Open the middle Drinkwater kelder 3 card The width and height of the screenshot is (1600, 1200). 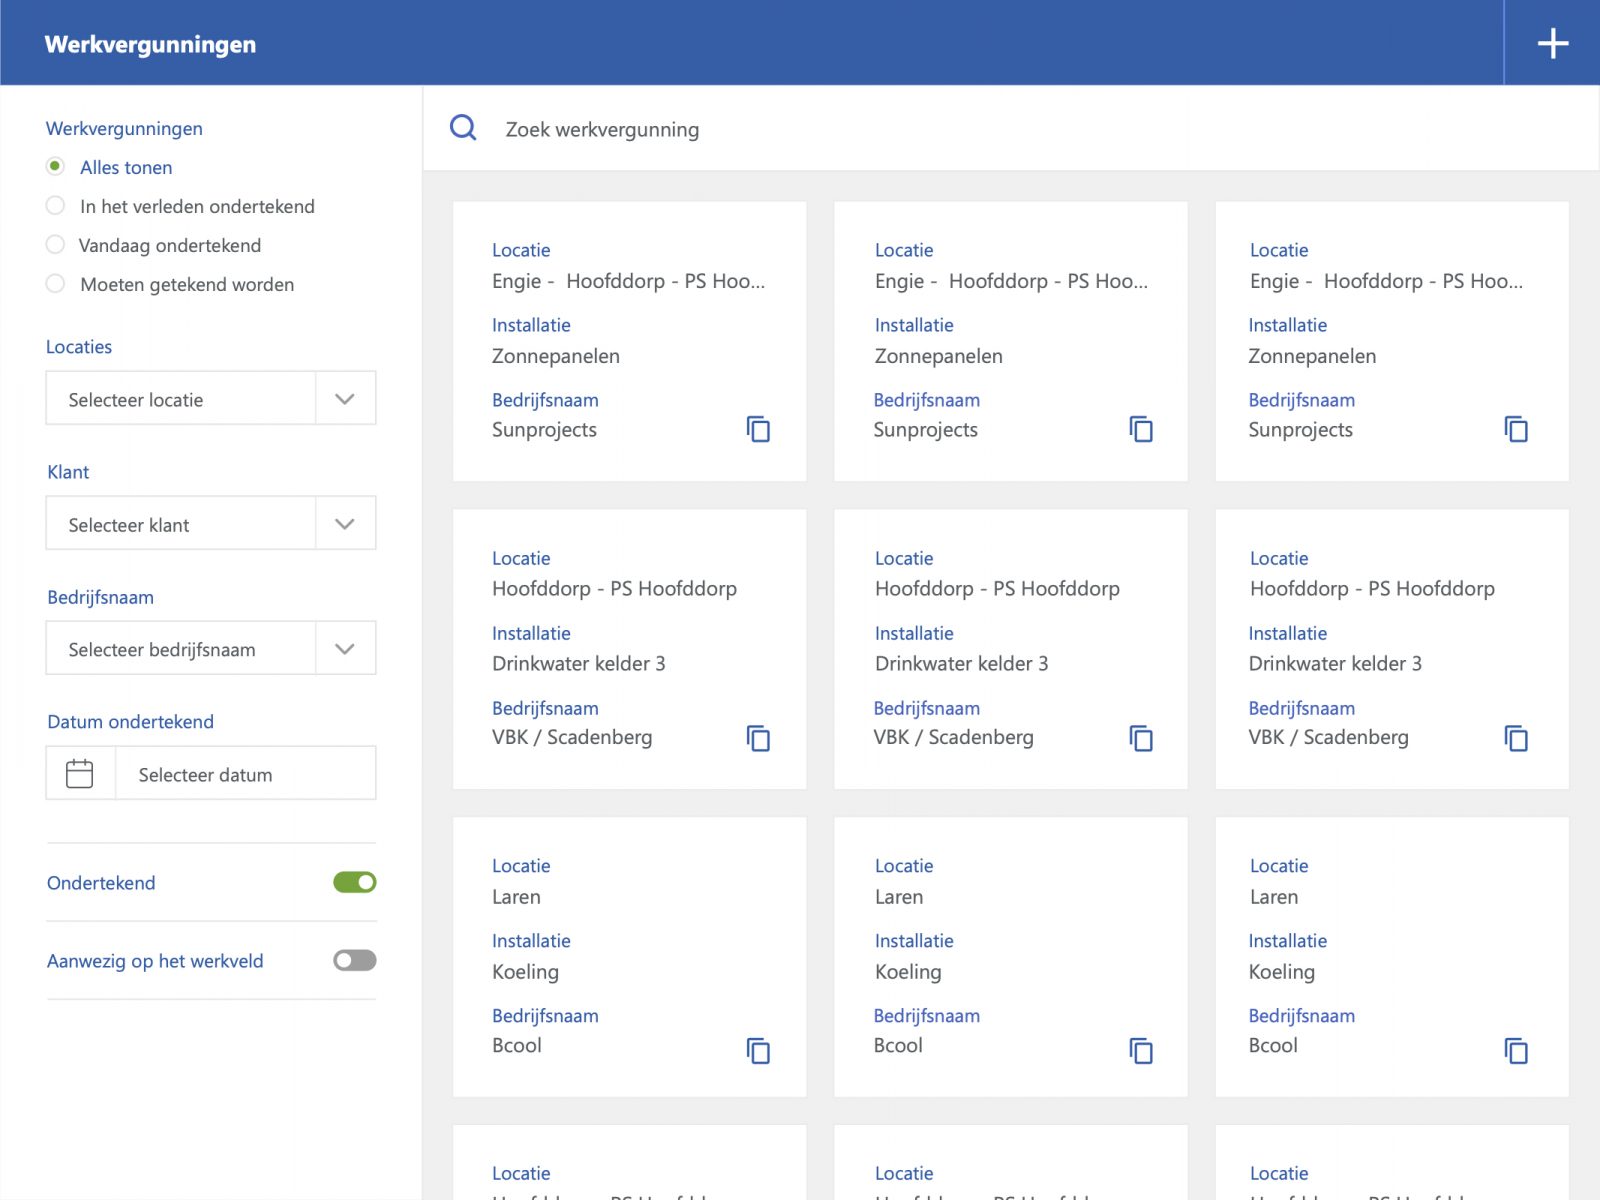pyautogui.click(x=1011, y=649)
